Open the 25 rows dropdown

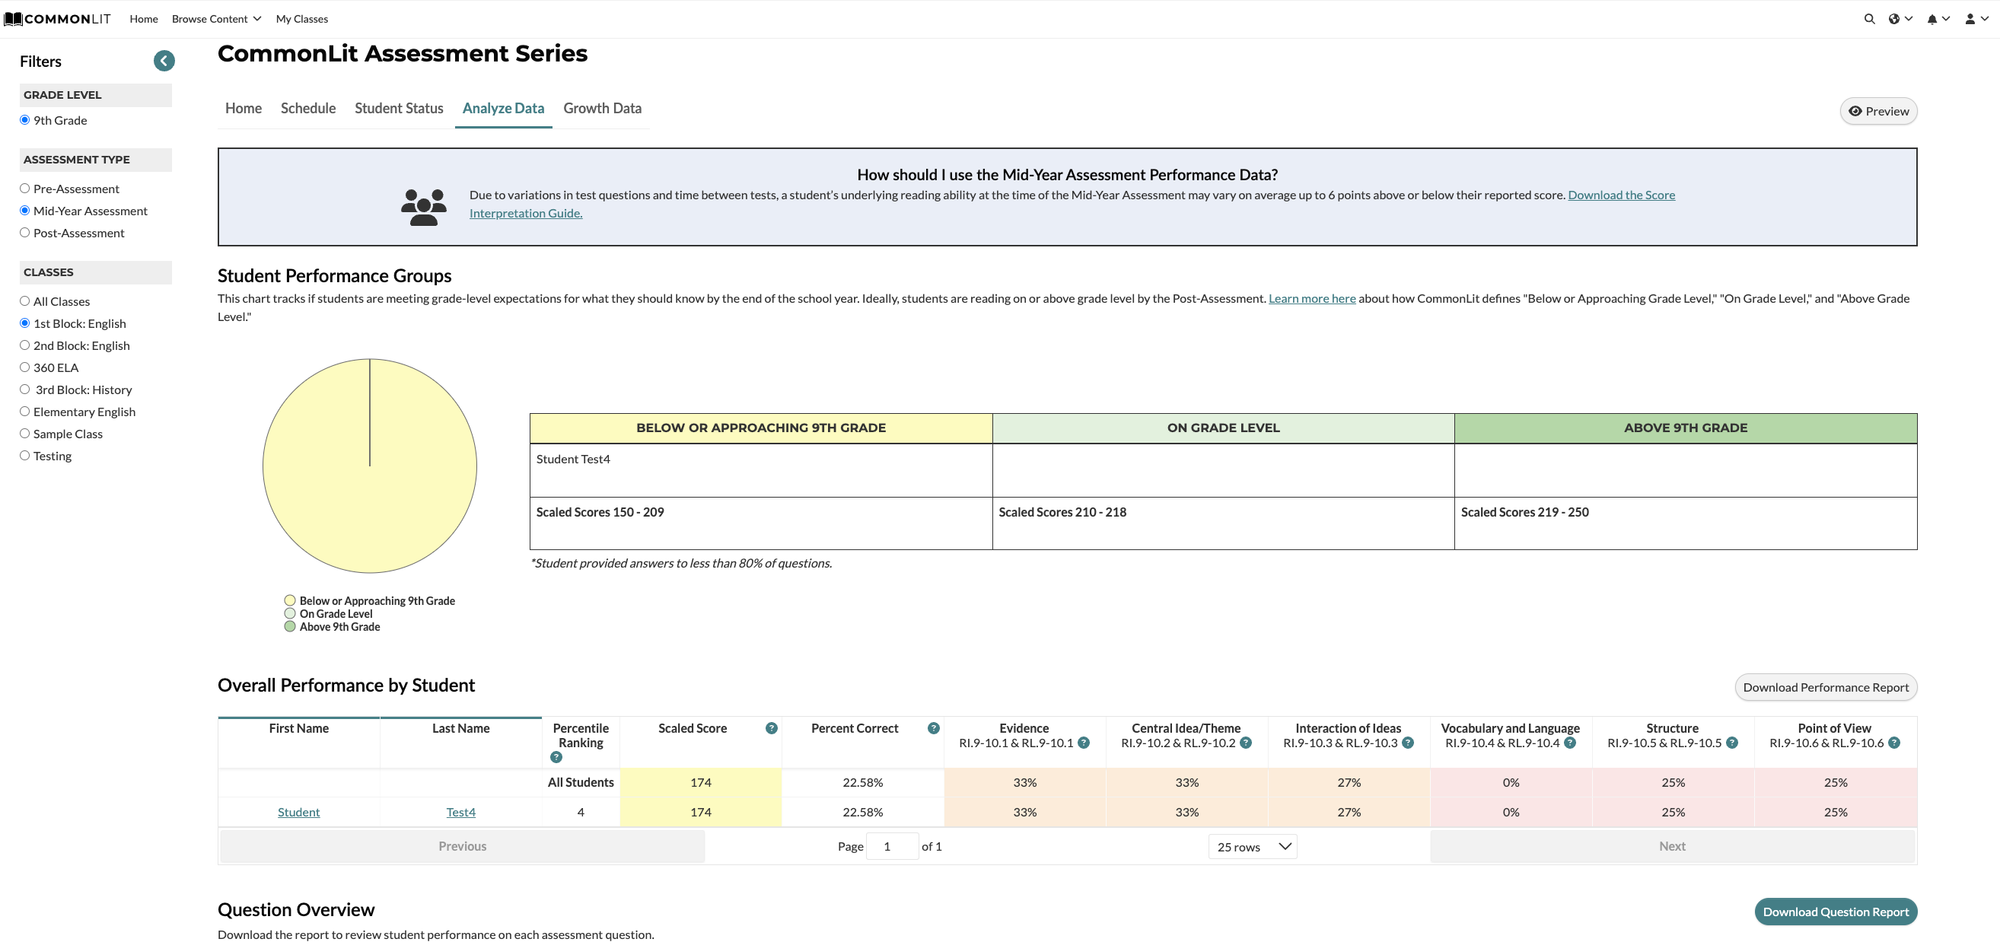[1253, 847]
